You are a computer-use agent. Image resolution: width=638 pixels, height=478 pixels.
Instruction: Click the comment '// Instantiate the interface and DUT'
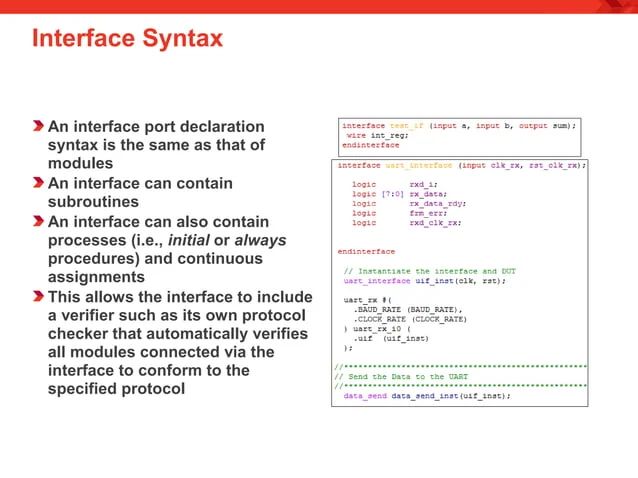pyautogui.click(x=430, y=271)
